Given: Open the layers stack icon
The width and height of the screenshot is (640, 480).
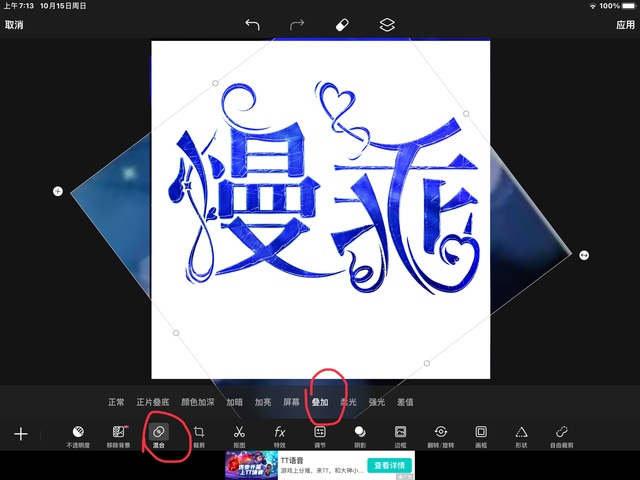Looking at the screenshot, I should [387, 24].
